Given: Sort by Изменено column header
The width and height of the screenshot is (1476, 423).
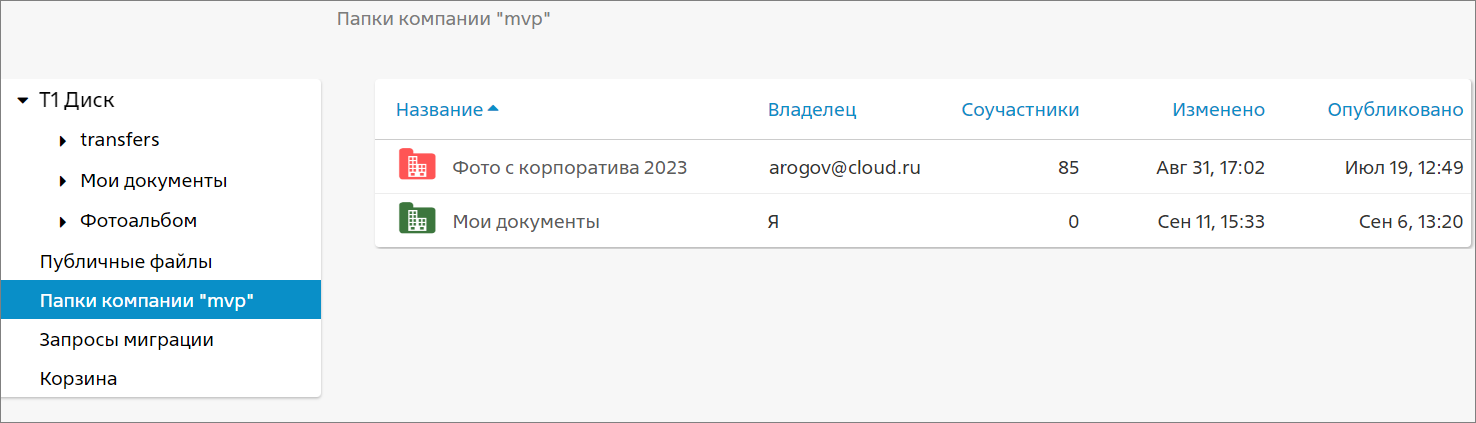Looking at the screenshot, I should [1219, 110].
